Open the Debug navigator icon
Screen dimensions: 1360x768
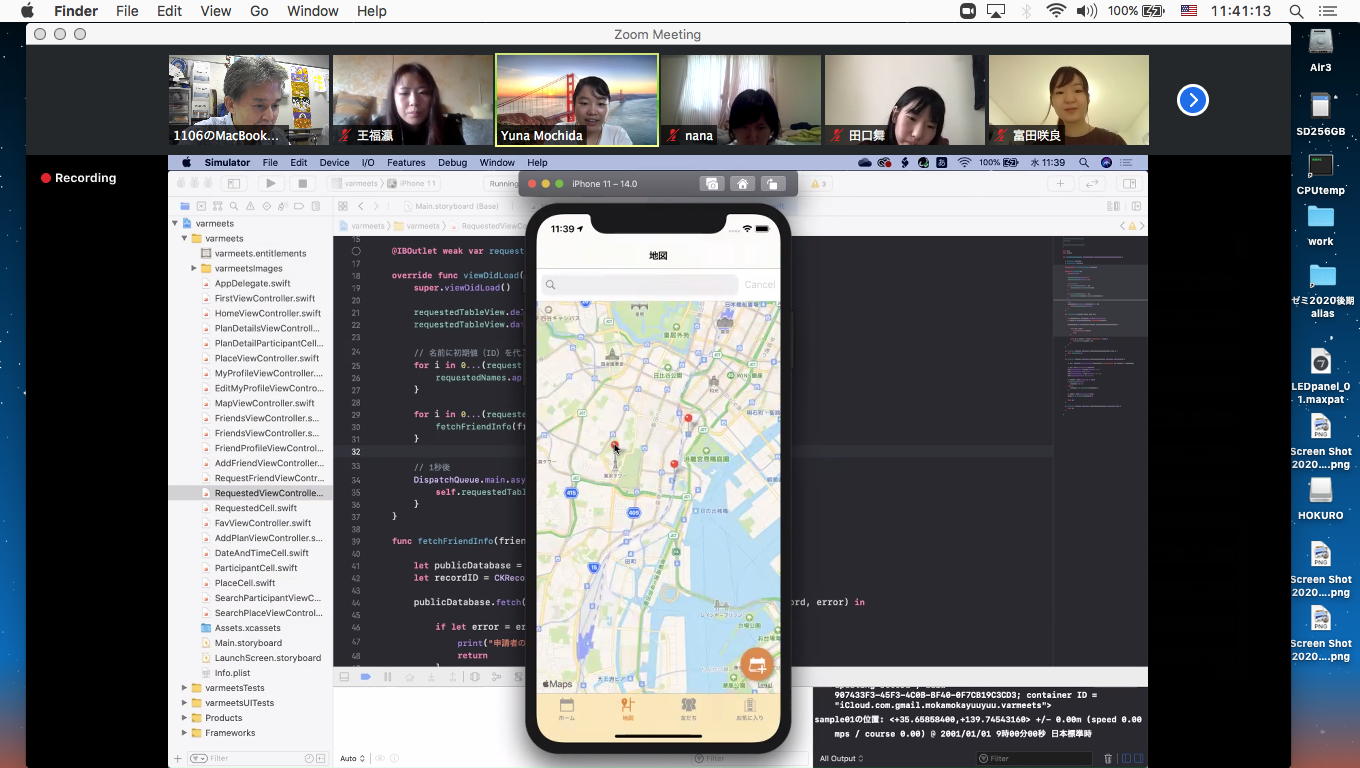pyautogui.click(x=283, y=206)
